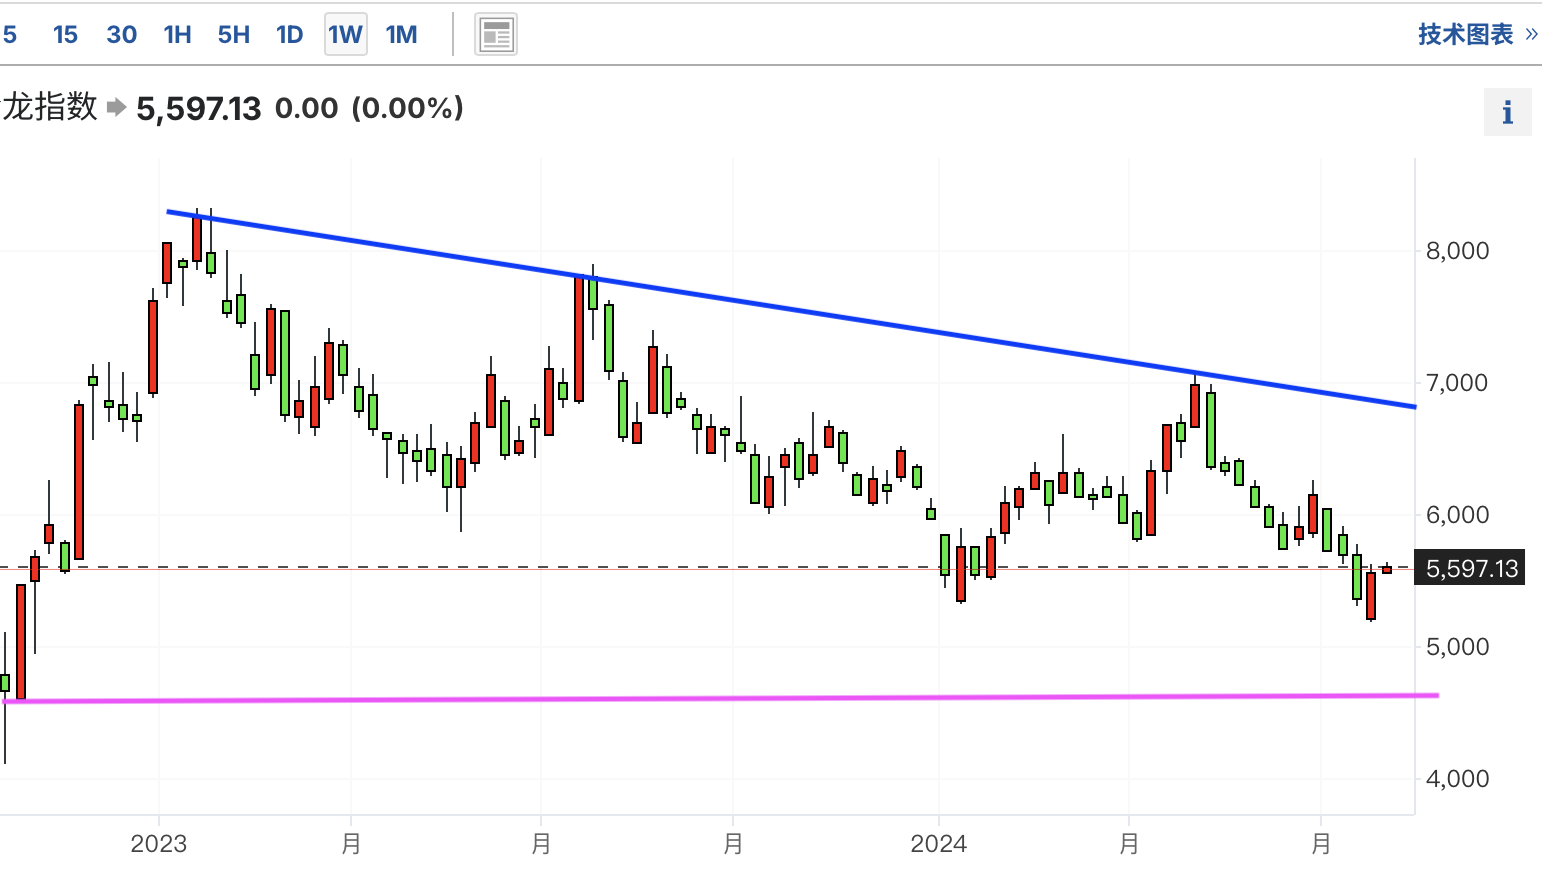1542x872 pixels.
Task: Click the 龙指数 index name
Action: coord(50,106)
